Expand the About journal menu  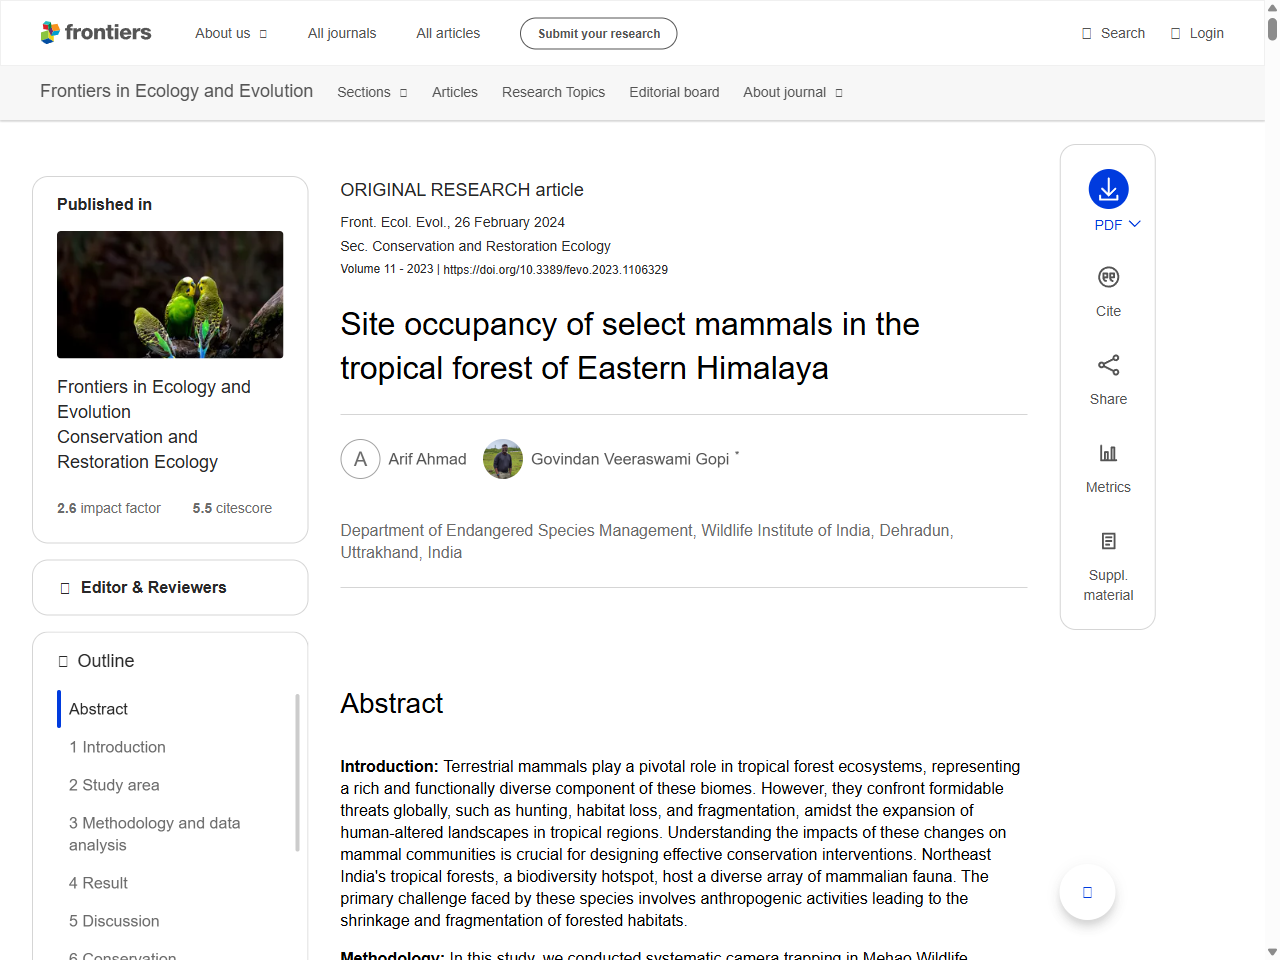pos(792,92)
